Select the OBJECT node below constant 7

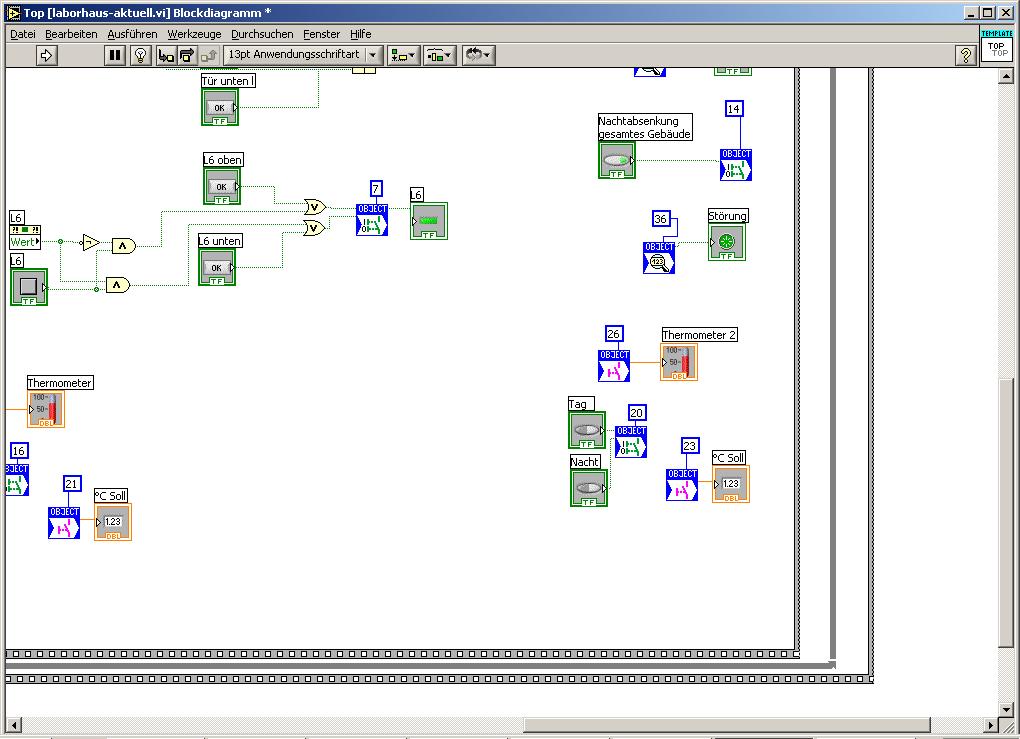372,219
